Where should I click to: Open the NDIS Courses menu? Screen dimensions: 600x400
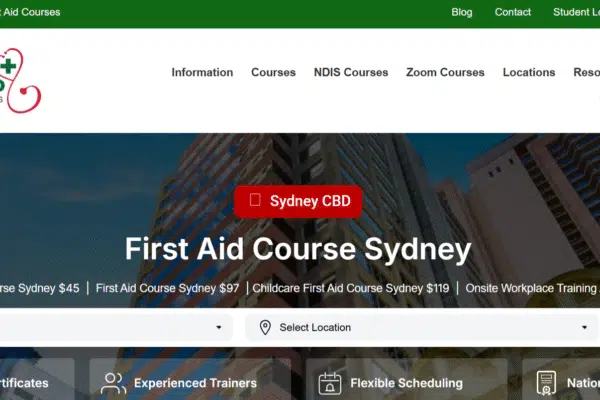(351, 72)
